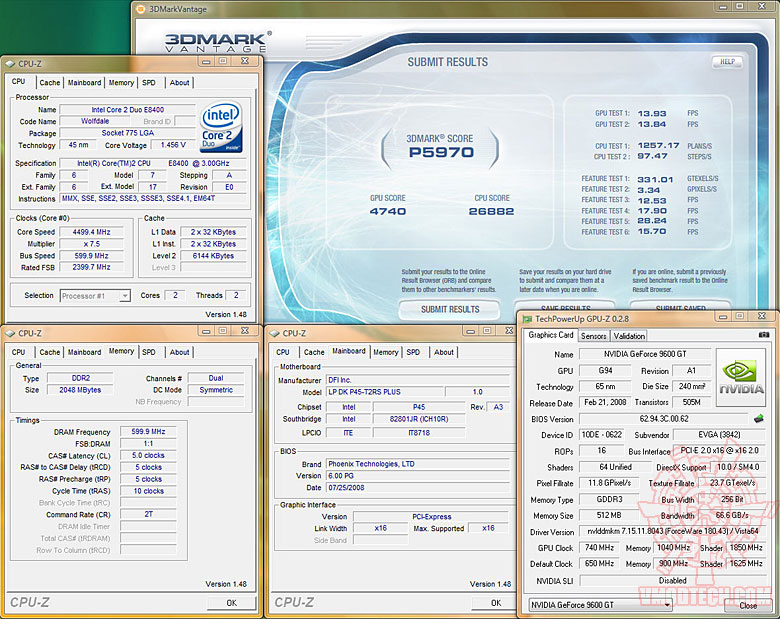Open the About tab in the top CPU-Z window

(x=179, y=83)
